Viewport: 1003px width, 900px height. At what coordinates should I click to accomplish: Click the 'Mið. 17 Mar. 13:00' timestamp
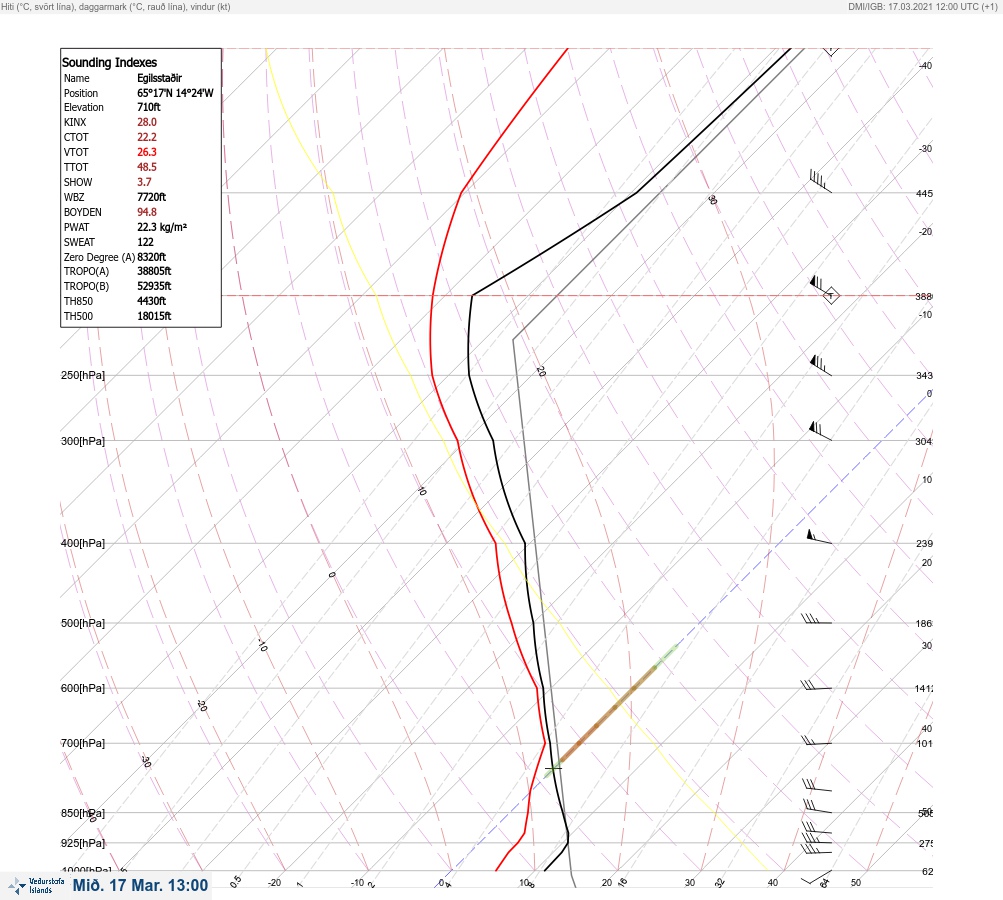point(140,885)
